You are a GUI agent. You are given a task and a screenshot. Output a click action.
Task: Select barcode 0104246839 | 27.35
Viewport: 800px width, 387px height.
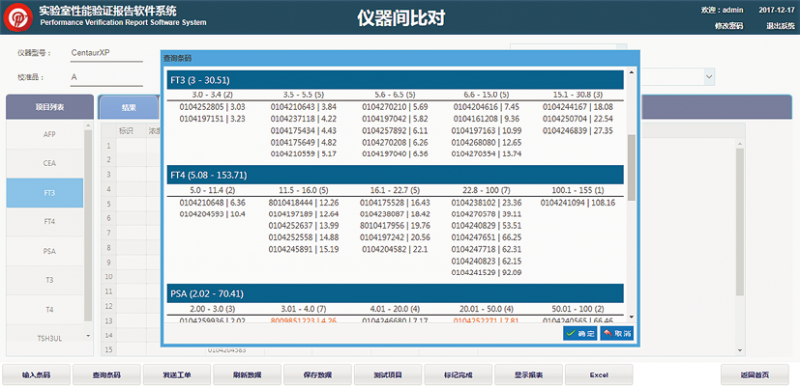click(578, 131)
